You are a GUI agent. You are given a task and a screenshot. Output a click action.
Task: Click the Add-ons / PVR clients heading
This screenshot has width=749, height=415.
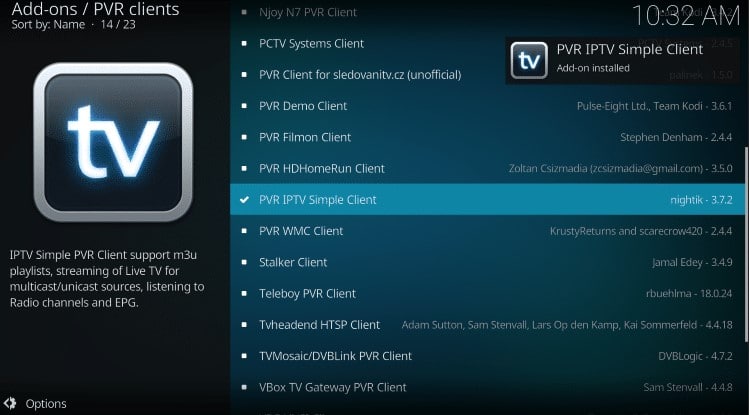pos(96,9)
